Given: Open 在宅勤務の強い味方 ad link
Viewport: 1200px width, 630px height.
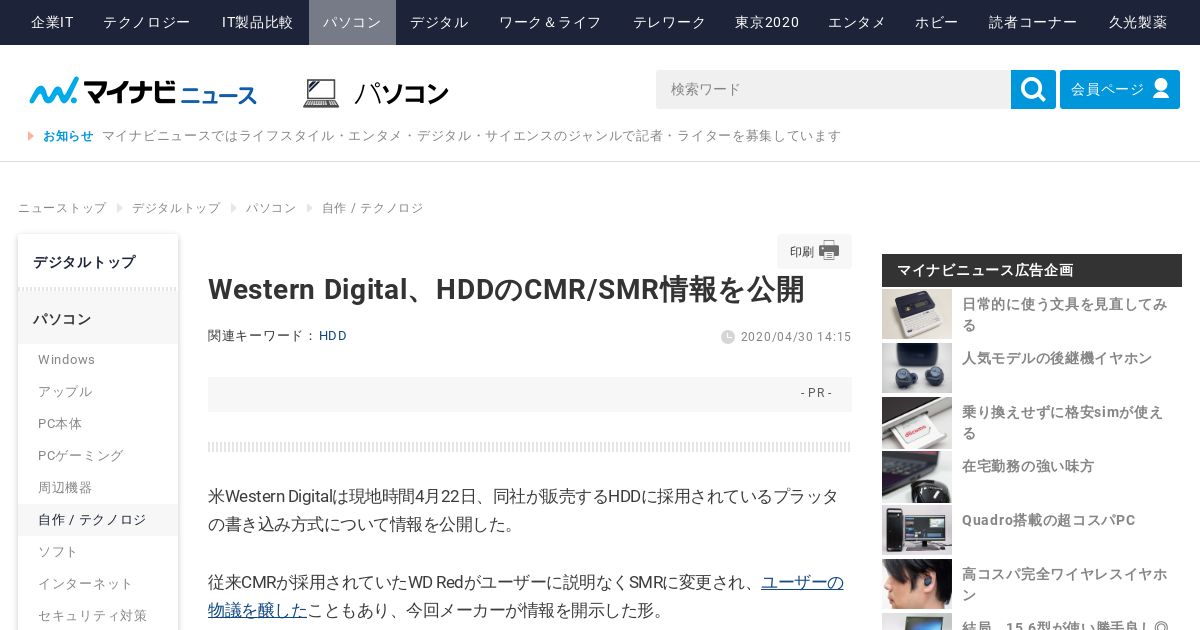Looking at the screenshot, I should pyautogui.click(x=1028, y=466).
